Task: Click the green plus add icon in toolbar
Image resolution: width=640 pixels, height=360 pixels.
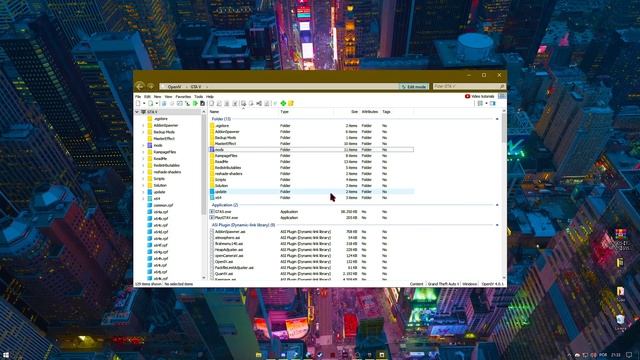Action: coord(283,104)
